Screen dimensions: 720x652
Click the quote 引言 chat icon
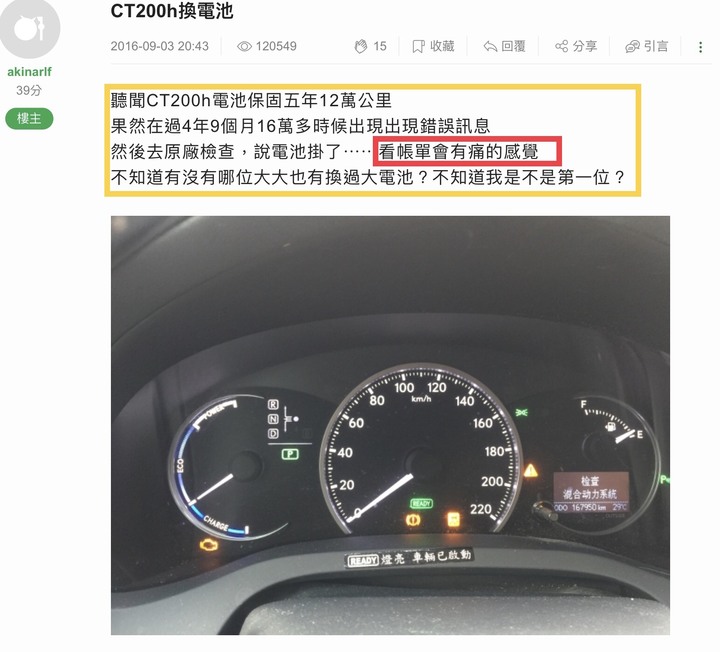pos(632,46)
